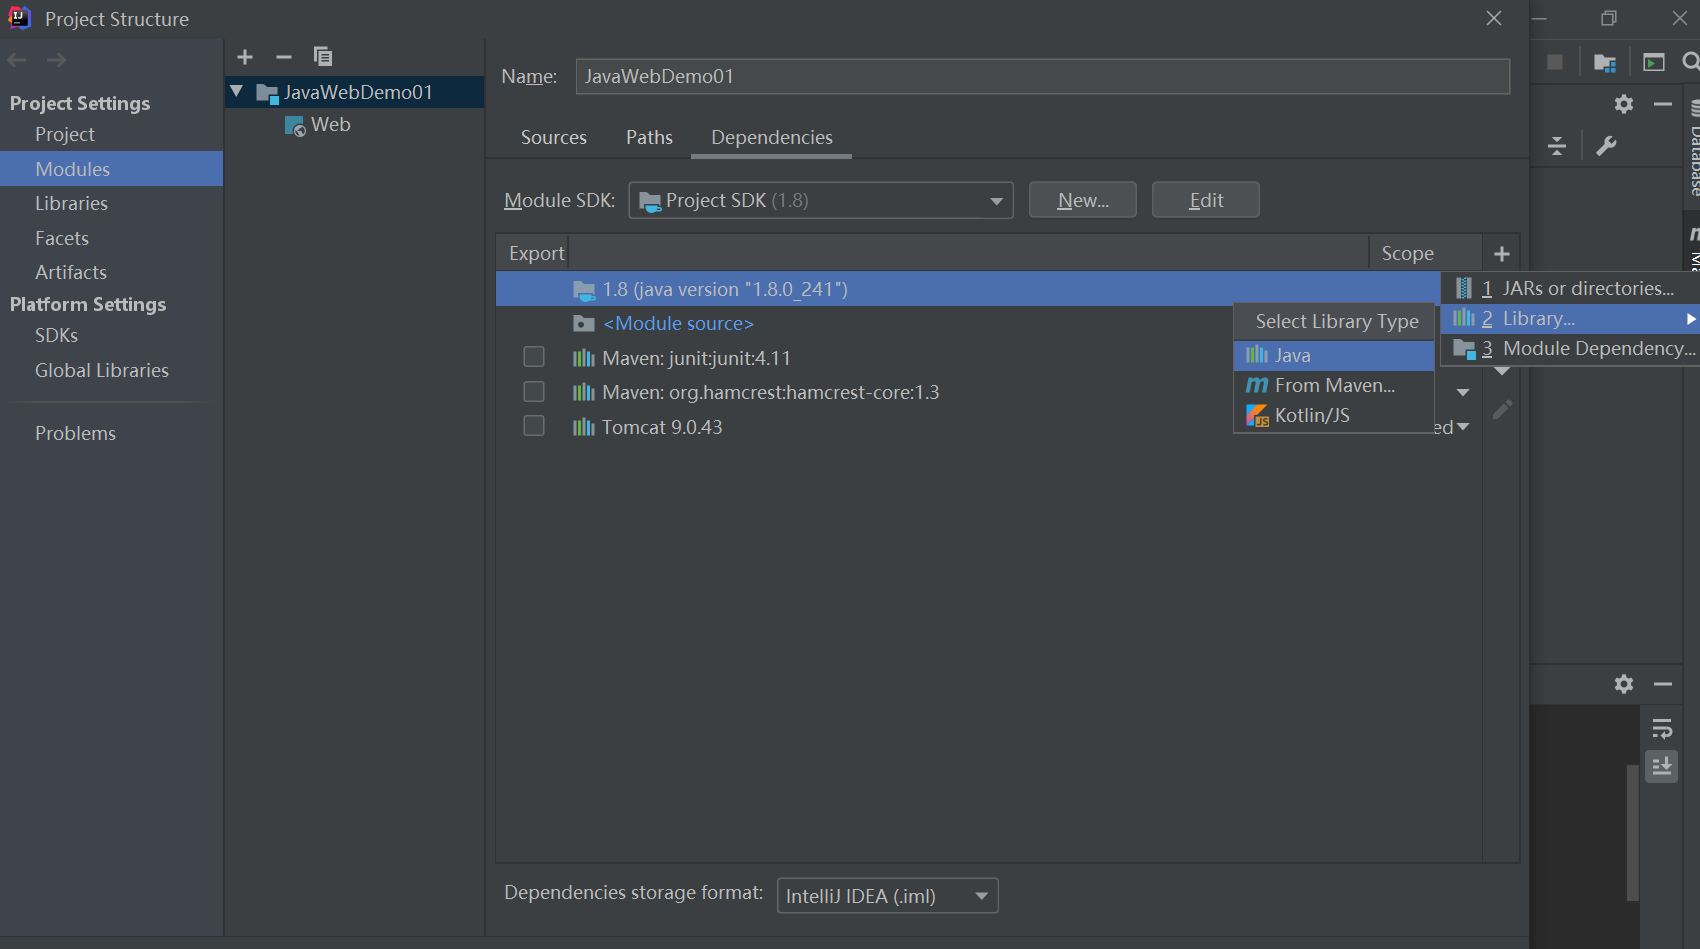The image size is (1700, 949).
Task: Open Libraries settings page
Action: coord(71,203)
